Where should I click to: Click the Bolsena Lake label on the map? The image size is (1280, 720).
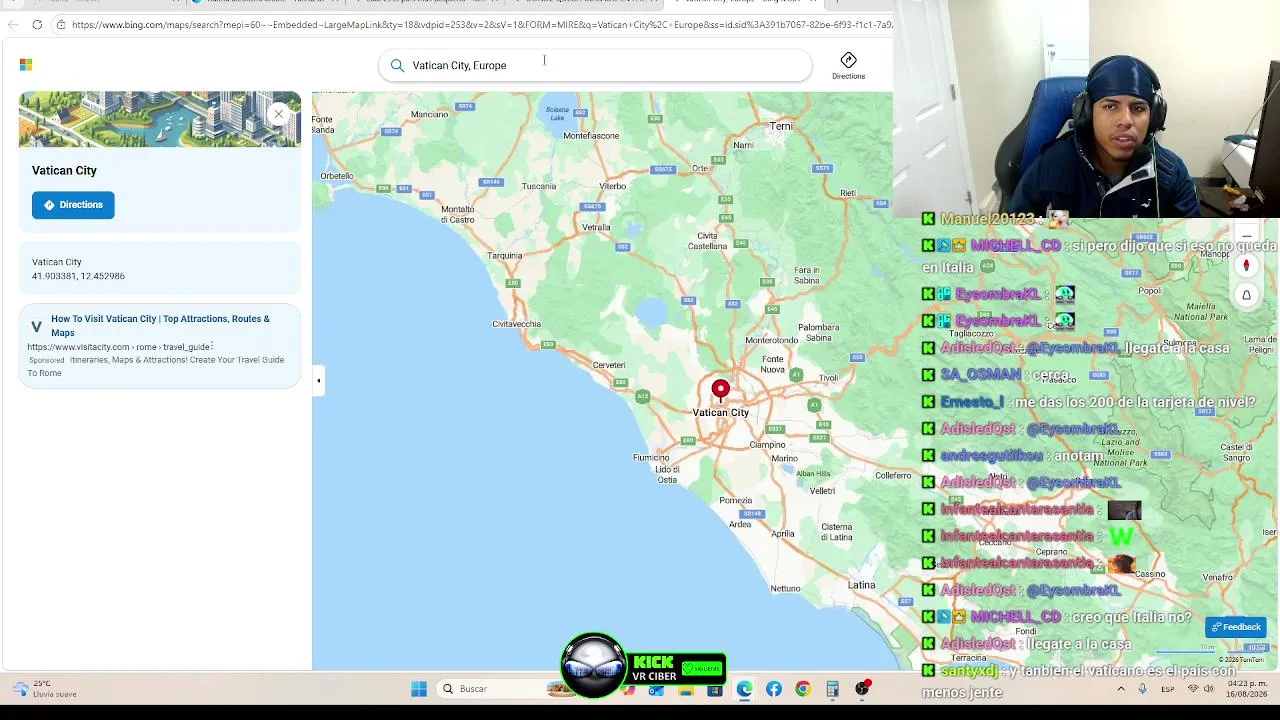coord(557,113)
